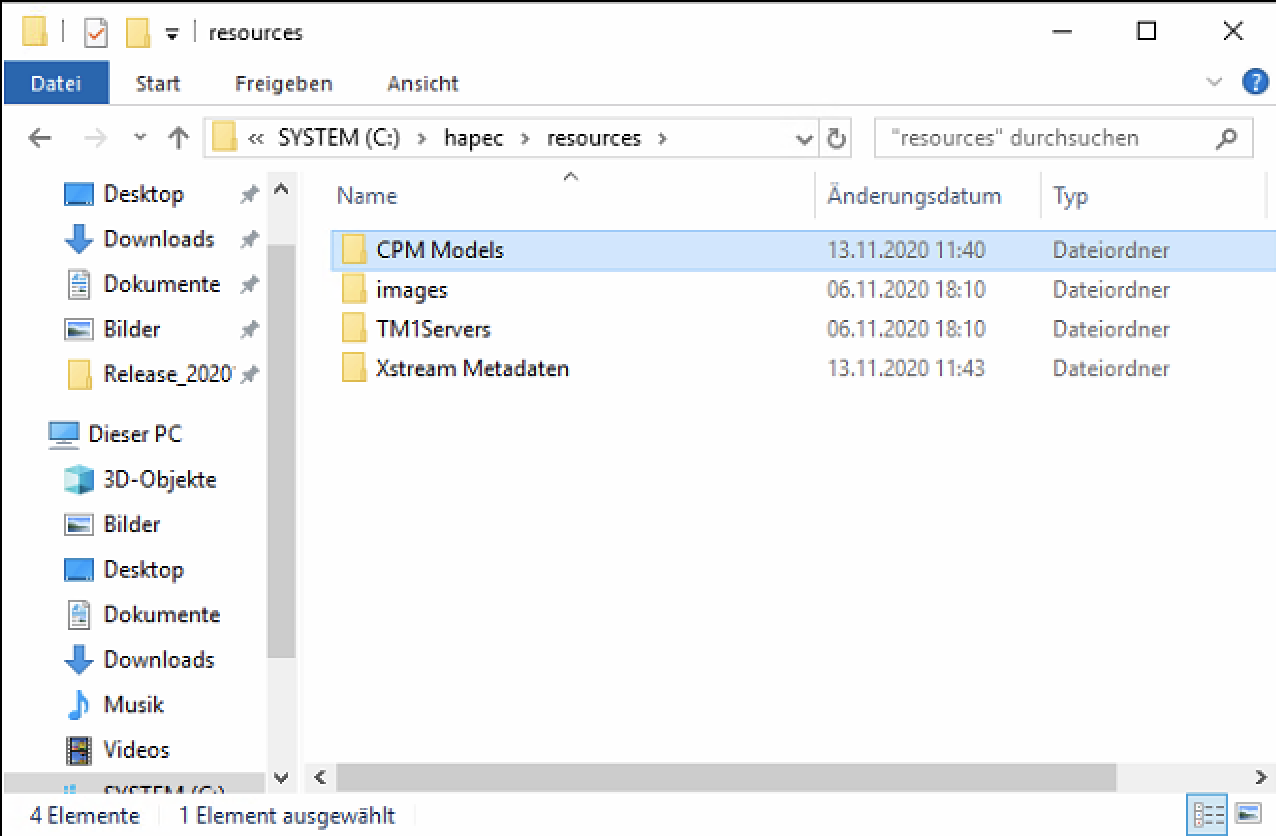The width and height of the screenshot is (1276, 836).
Task: Select Dieser PC in navigation pane
Action: pyautogui.click(x=134, y=434)
